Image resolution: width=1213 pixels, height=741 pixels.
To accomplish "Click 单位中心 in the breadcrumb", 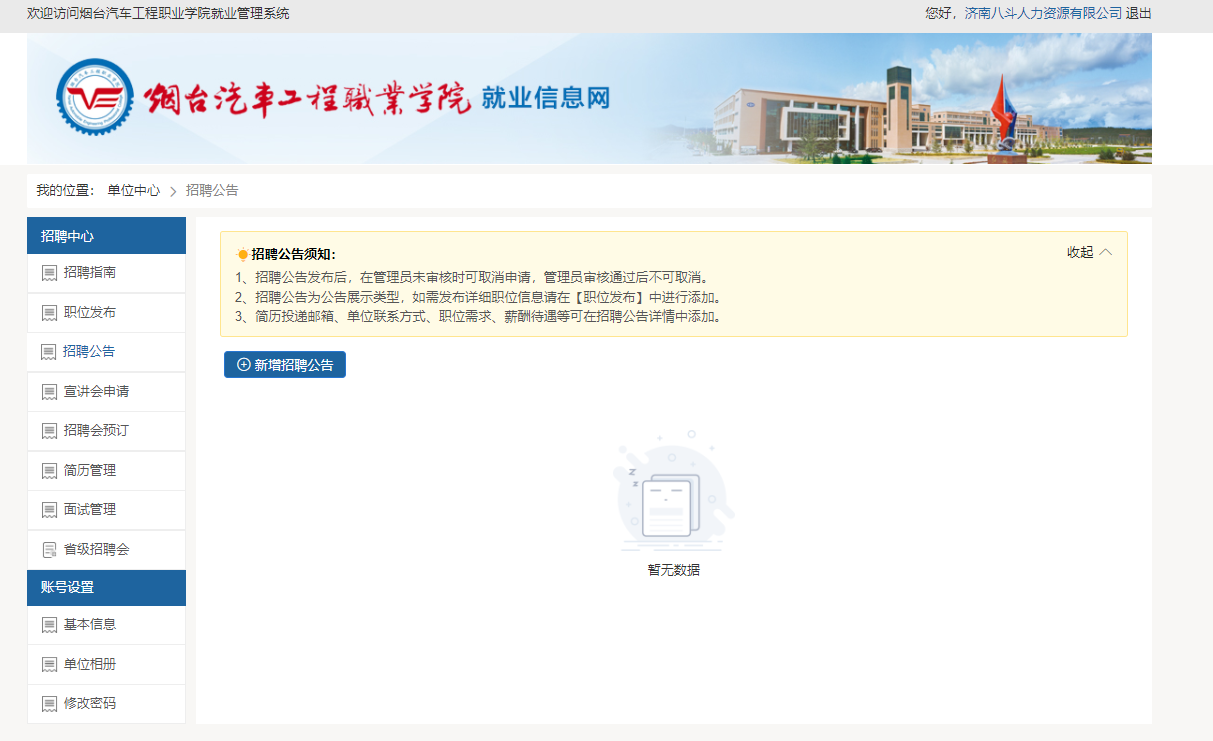I will [x=133, y=190].
